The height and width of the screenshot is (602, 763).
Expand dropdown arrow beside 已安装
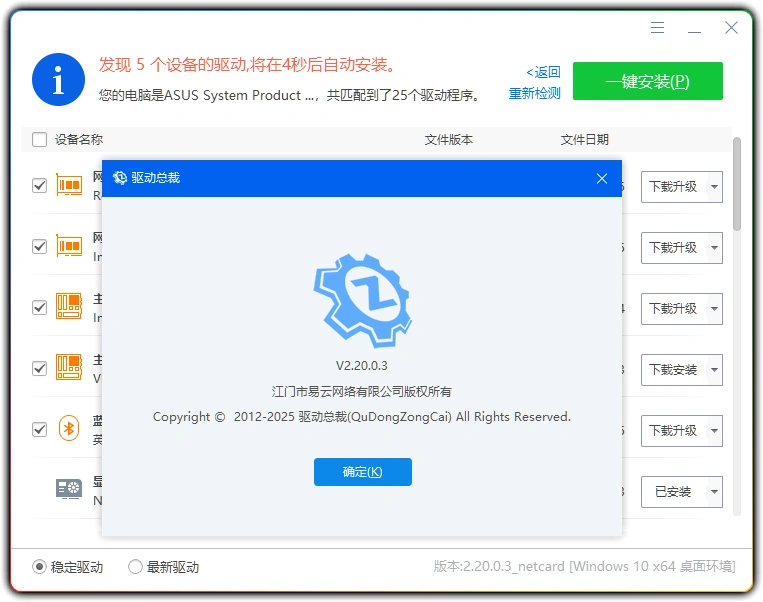tap(714, 492)
